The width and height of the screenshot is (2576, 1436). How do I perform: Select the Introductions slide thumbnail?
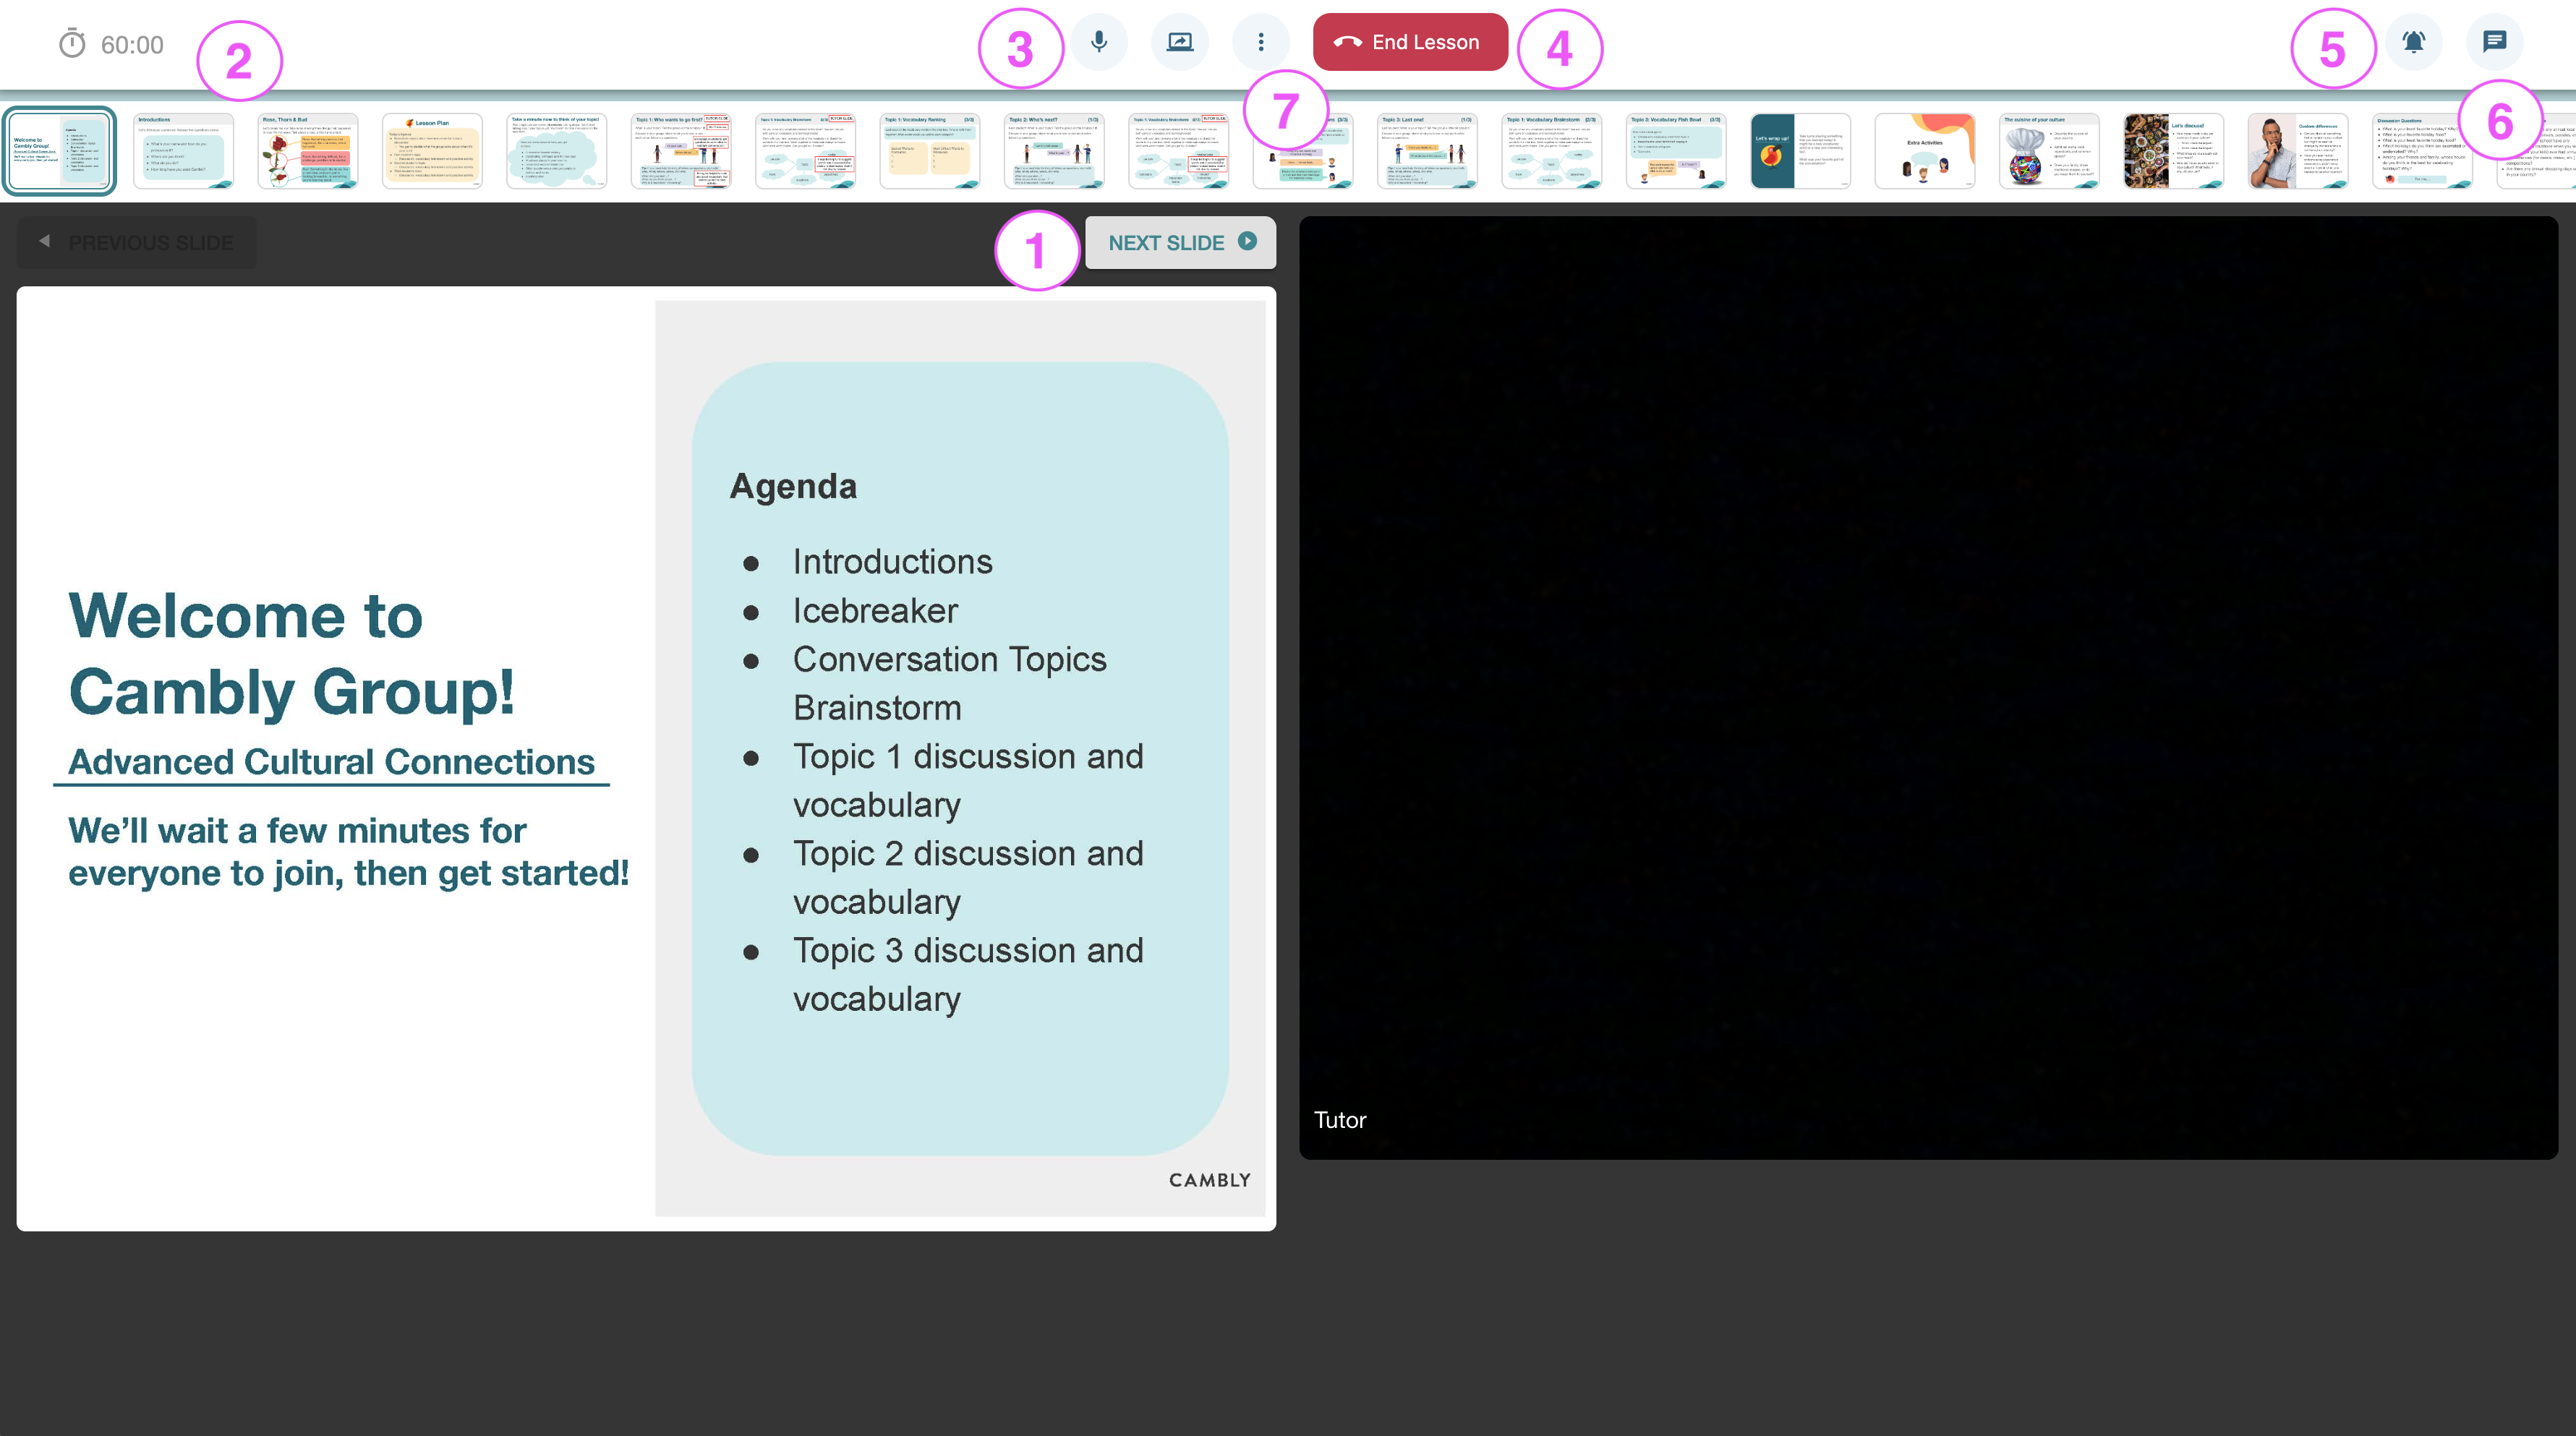tap(183, 151)
